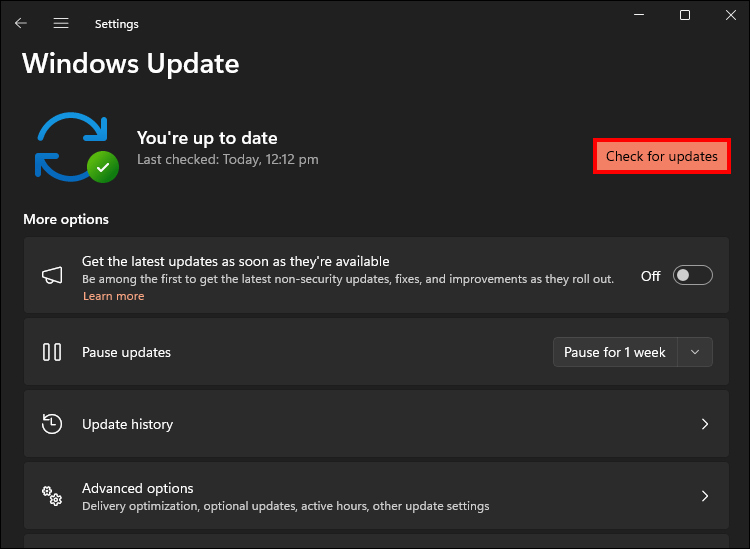
Task: Open the Update history entry
Action: point(127,424)
